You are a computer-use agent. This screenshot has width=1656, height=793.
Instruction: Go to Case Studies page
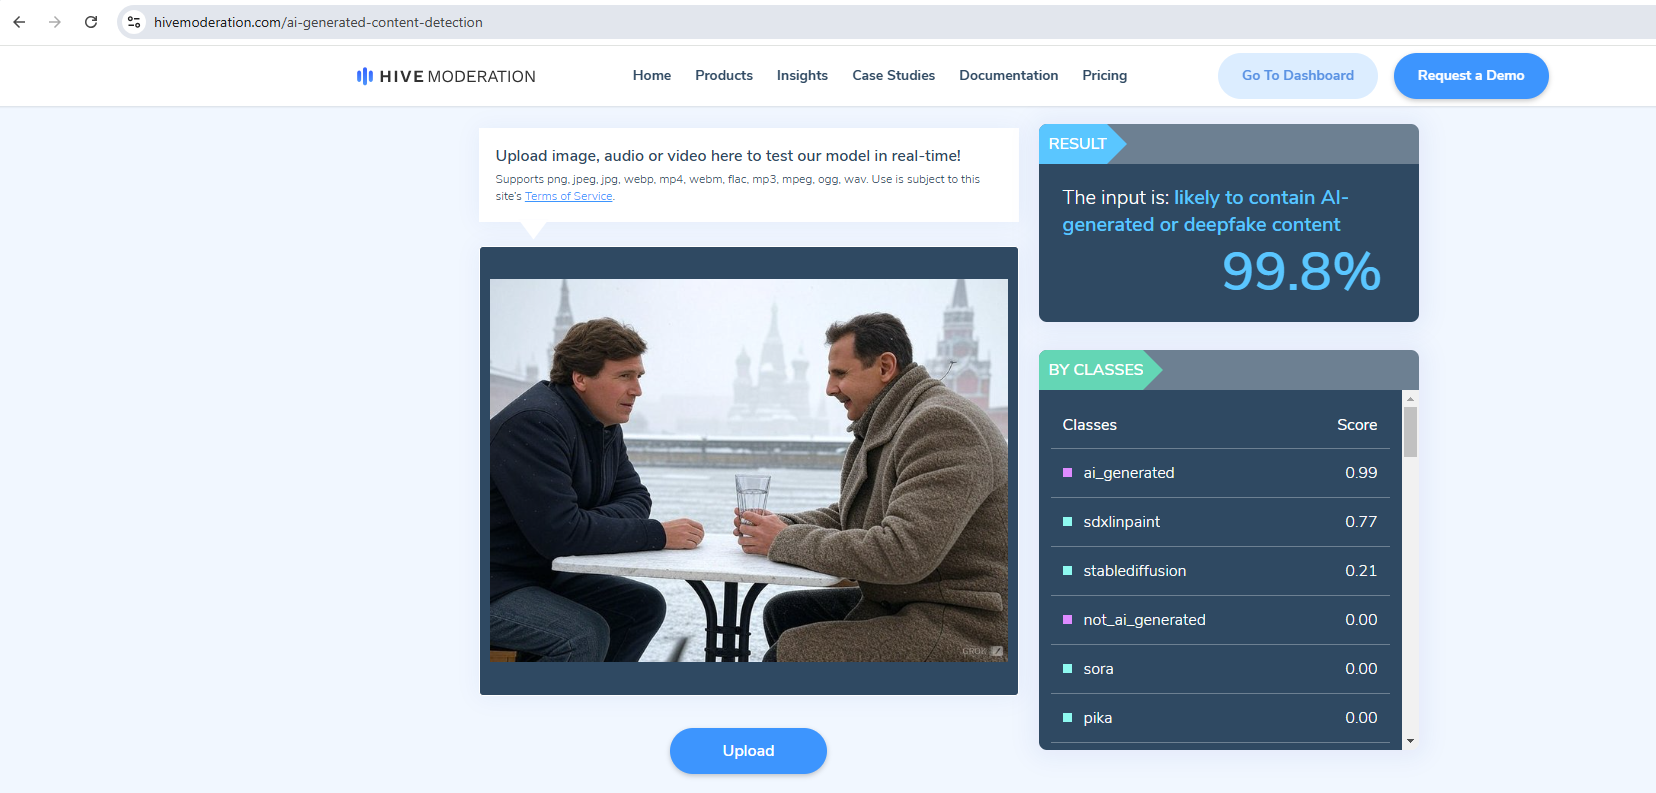point(893,75)
